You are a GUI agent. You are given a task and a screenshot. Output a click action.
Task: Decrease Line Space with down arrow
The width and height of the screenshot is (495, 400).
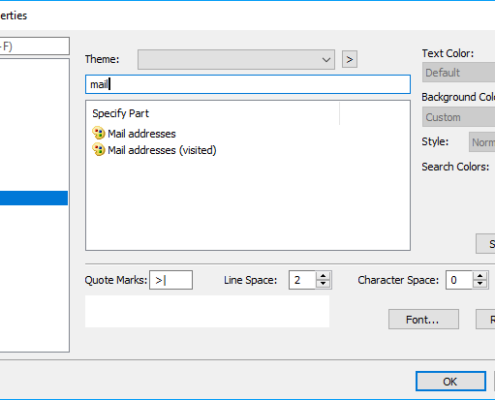[323, 284]
